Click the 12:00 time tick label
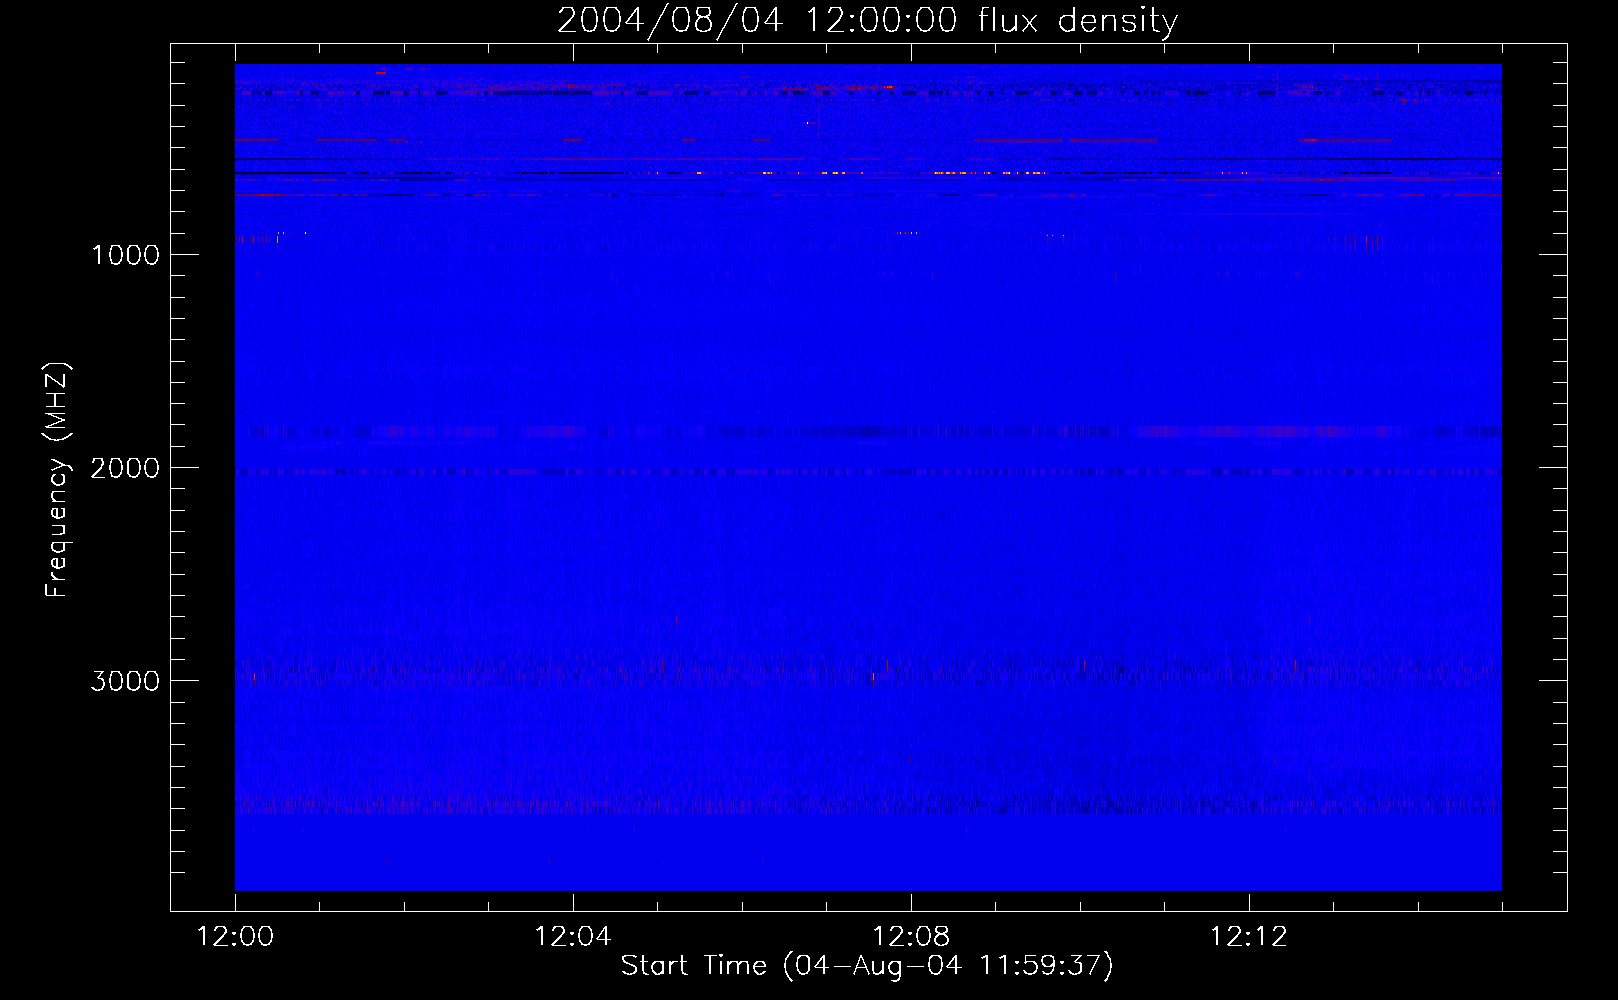Viewport: 1618px width, 1000px height. pos(235,937)
